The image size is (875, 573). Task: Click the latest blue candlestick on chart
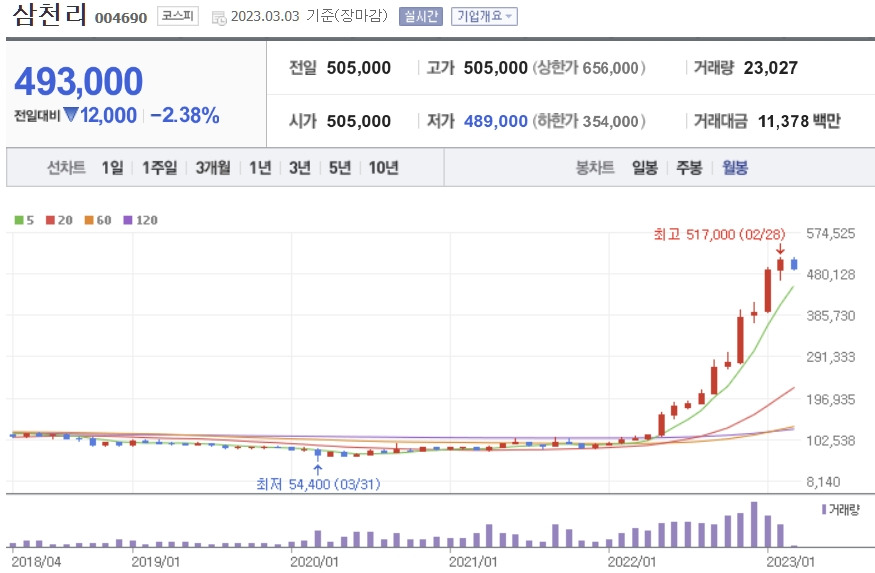[x=794, y=264]
